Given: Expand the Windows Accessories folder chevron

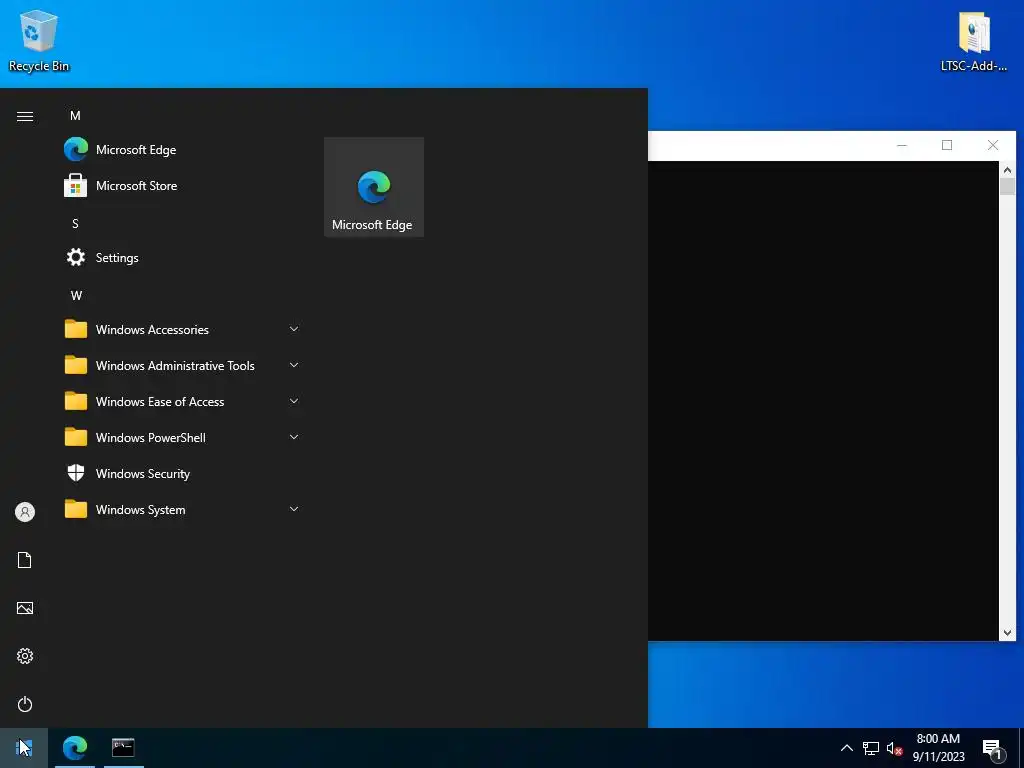Looking at the screenshot, I should (294, 329).
